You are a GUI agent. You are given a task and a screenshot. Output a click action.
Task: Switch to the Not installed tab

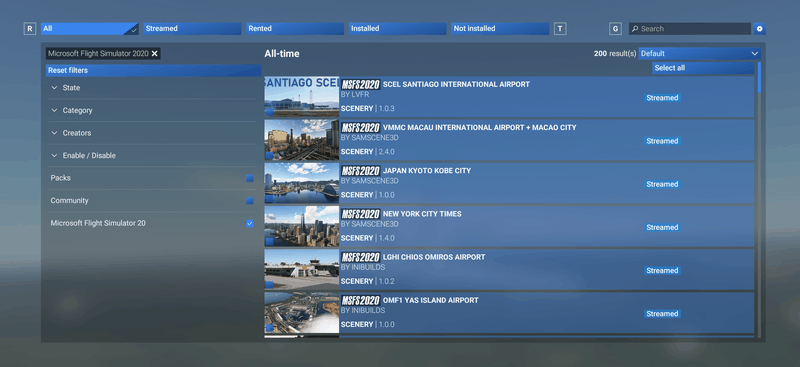[x=500, y=29]
